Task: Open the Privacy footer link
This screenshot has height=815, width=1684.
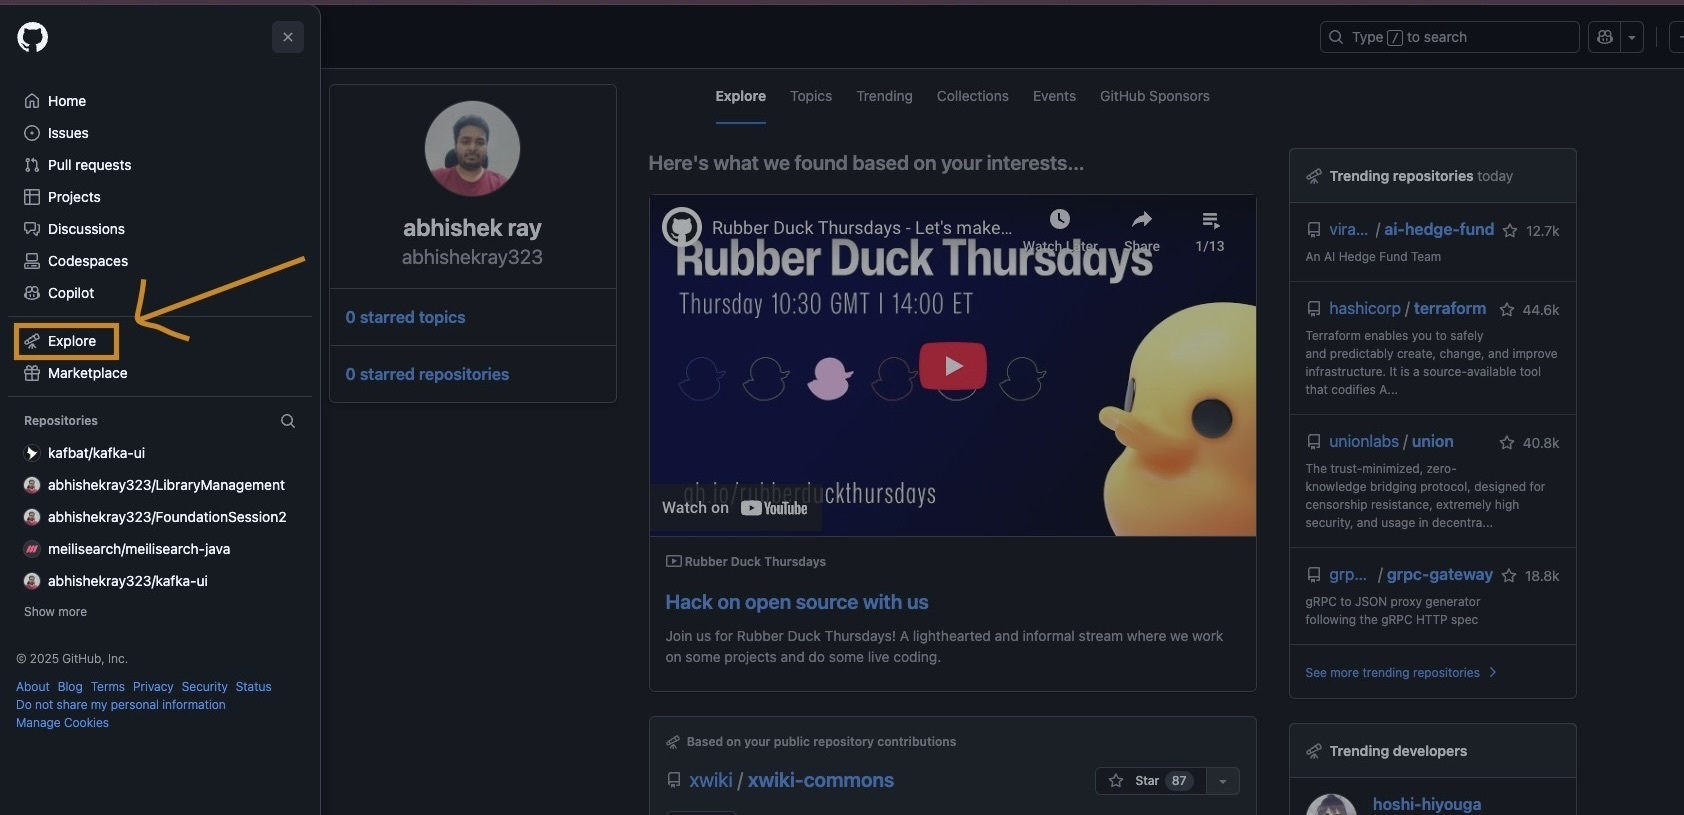Action: (153, 687)
